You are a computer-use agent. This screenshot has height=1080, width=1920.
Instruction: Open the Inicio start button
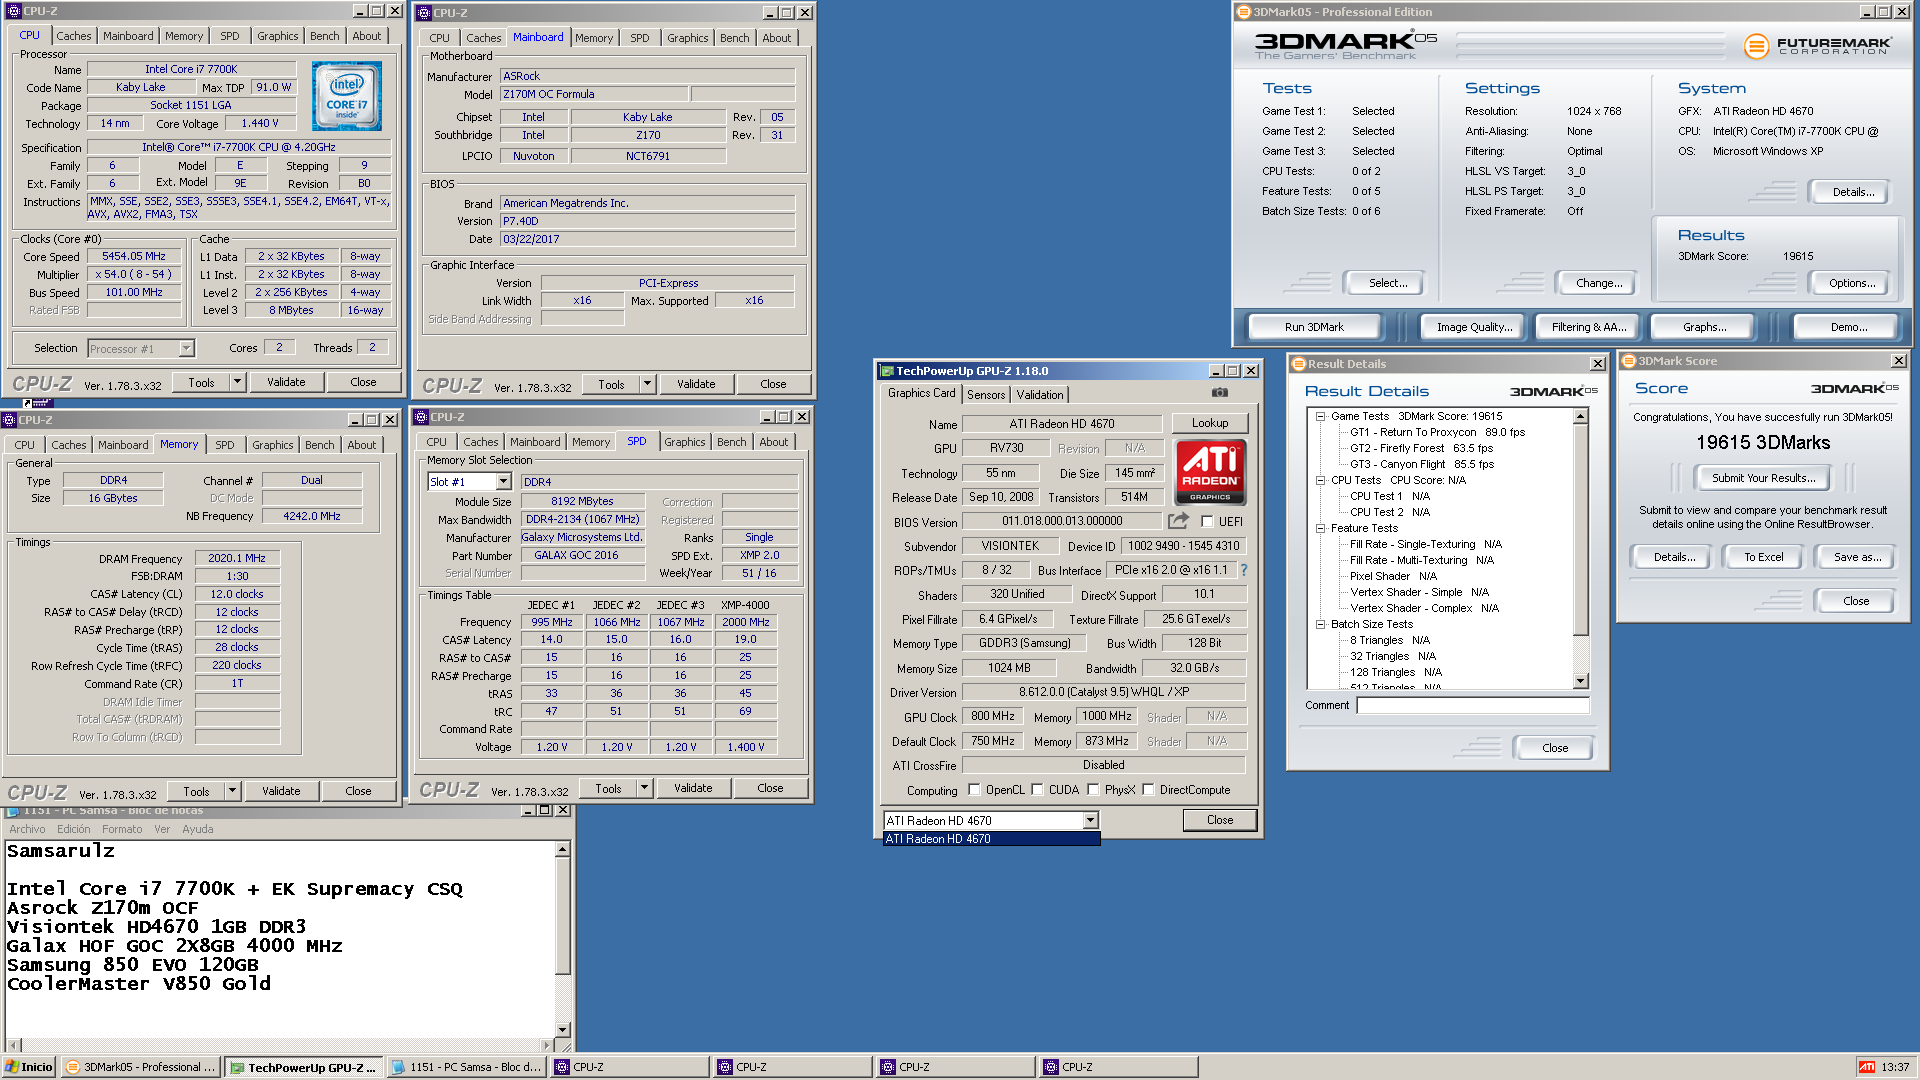[x=29, y=1067]
